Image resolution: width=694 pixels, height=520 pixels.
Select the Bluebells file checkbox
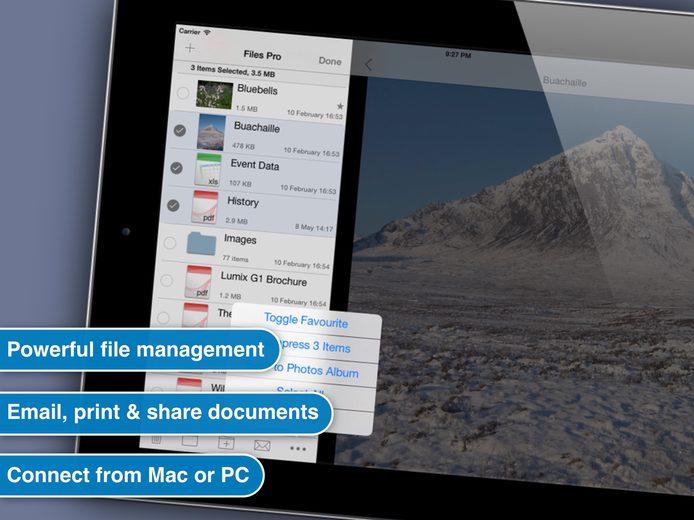(x=183, y=93)
